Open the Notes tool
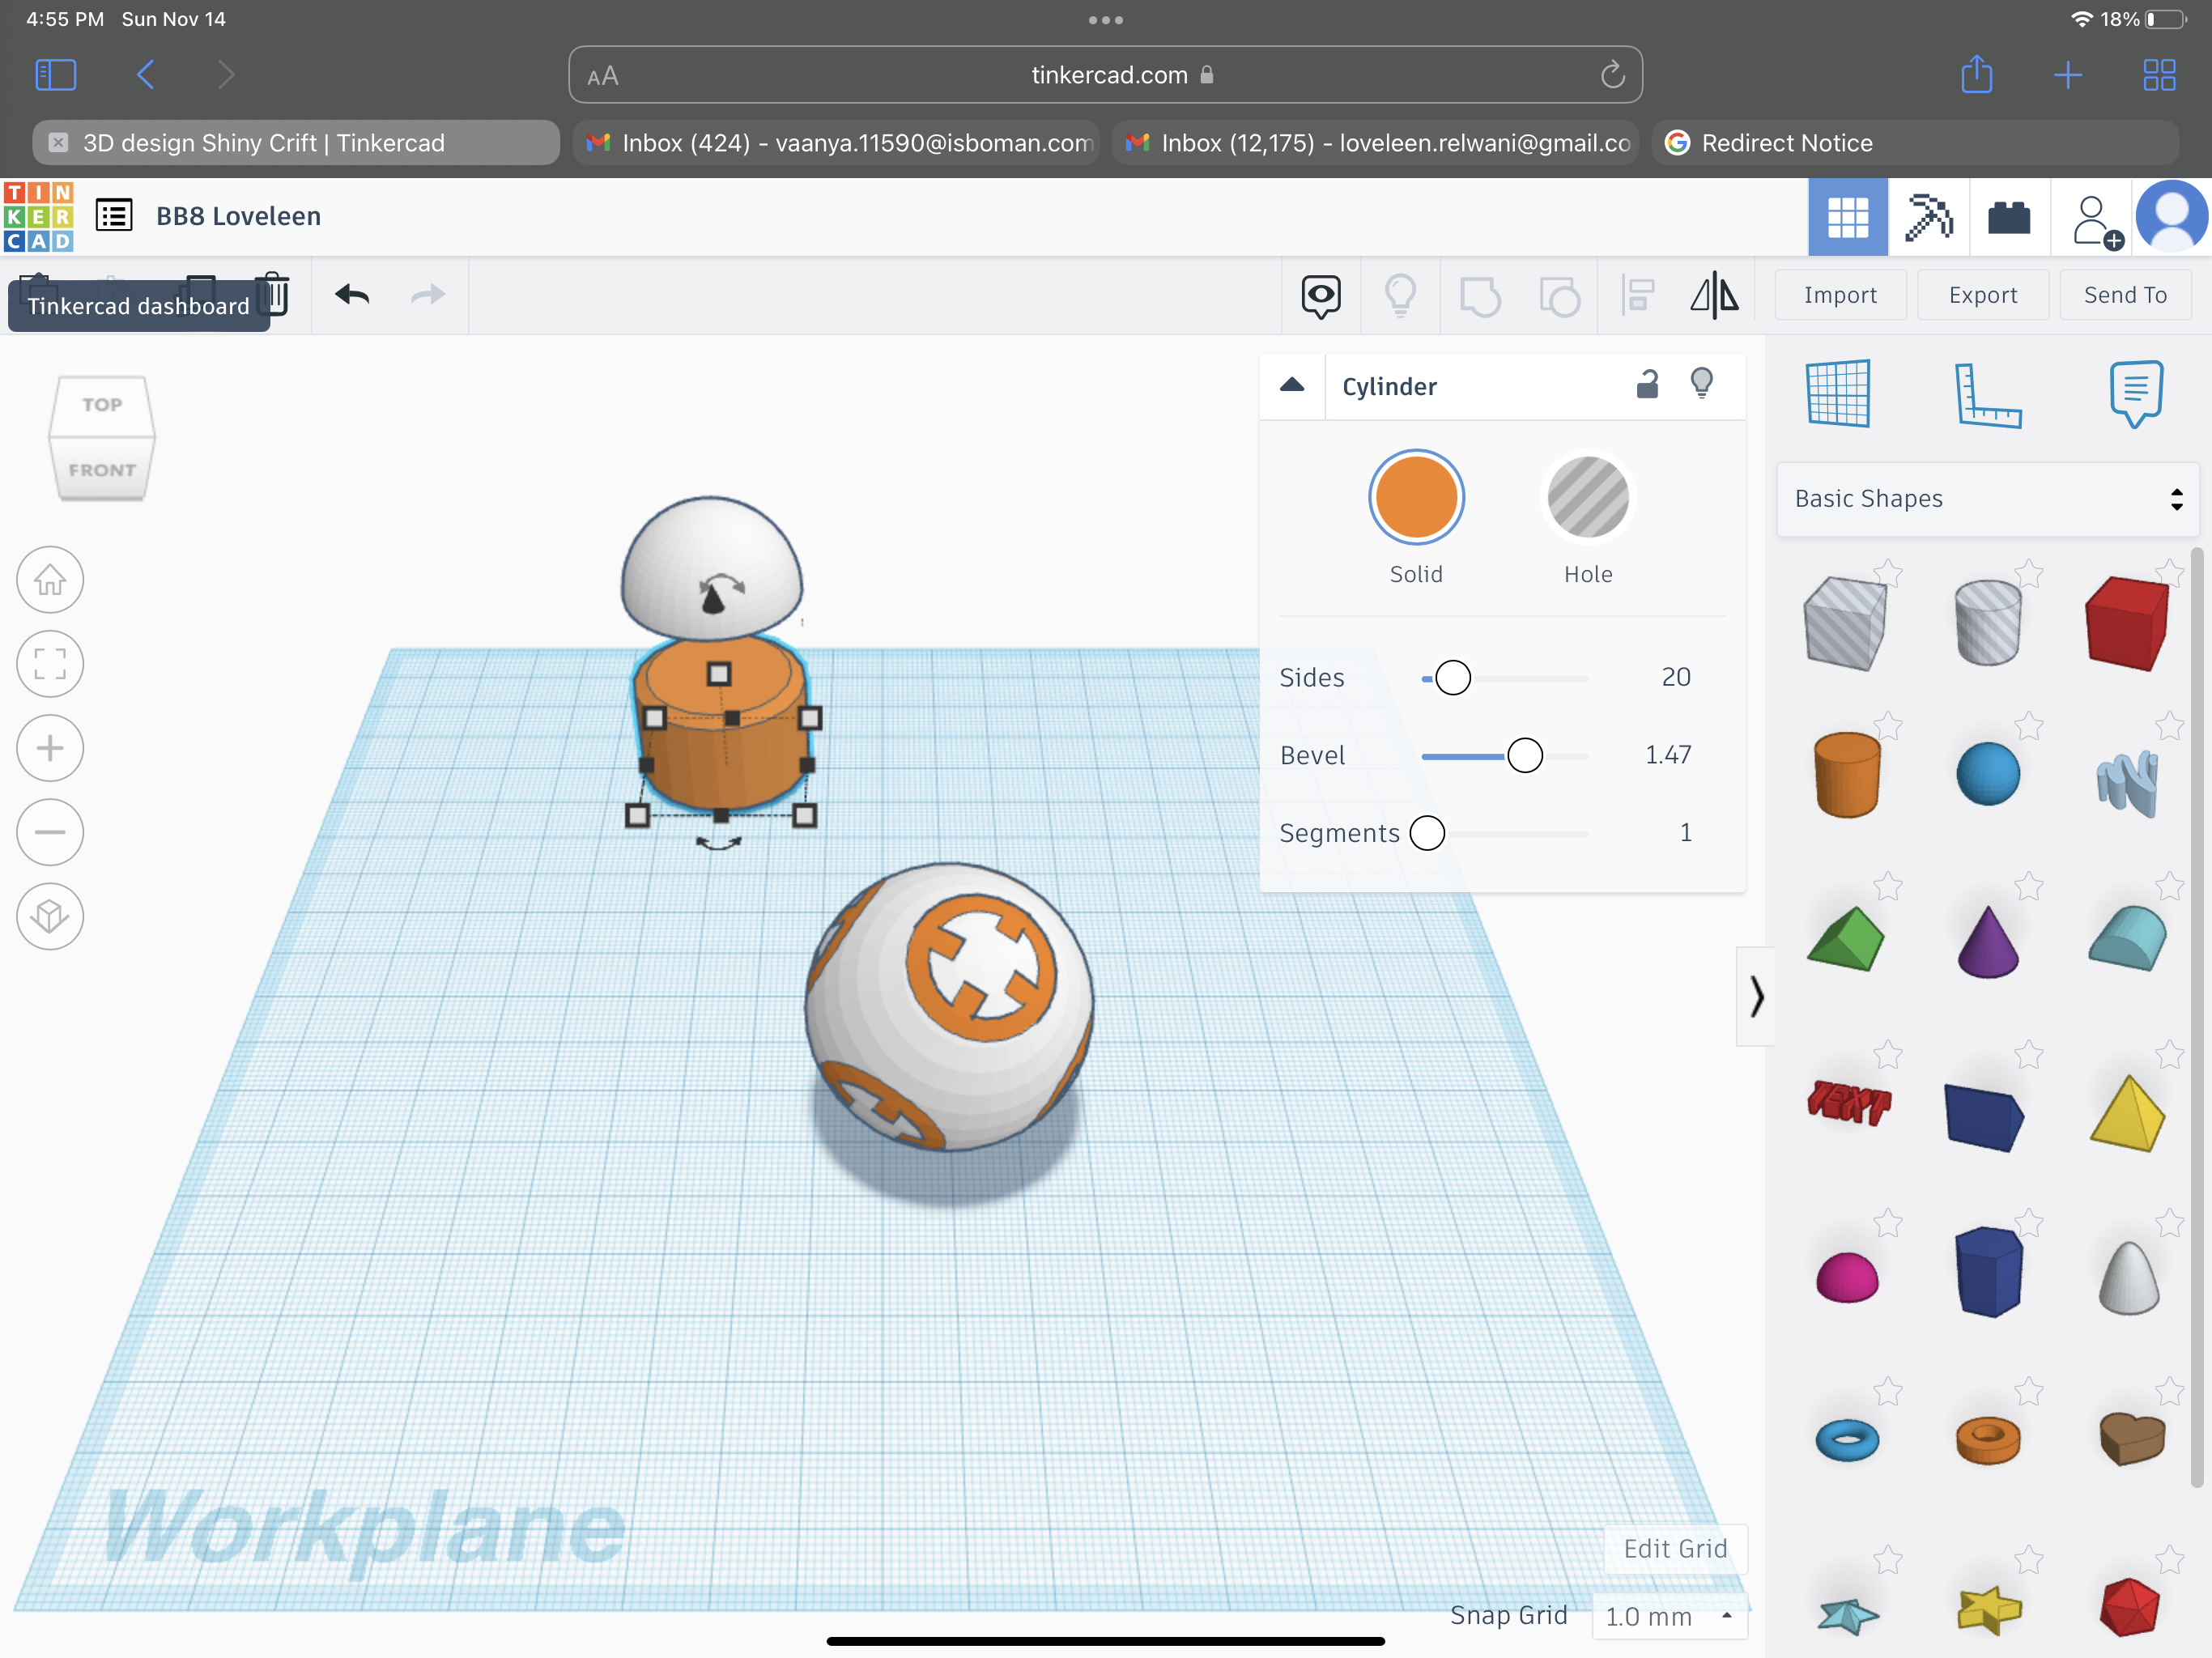The width and height of the screenshot is (2212, 1658). pyautogui.click(x=2136, y=394)
